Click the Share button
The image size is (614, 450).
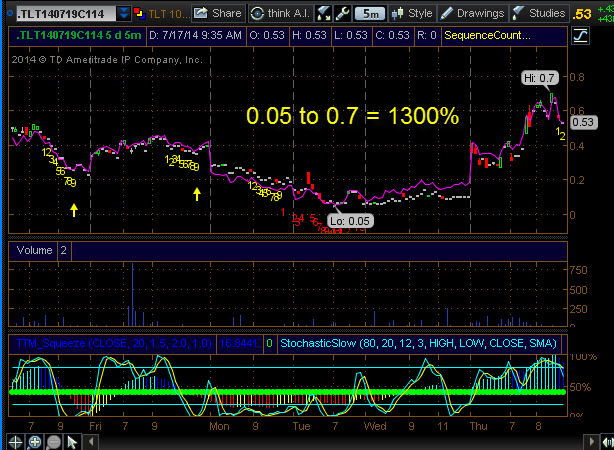point(217,13)
